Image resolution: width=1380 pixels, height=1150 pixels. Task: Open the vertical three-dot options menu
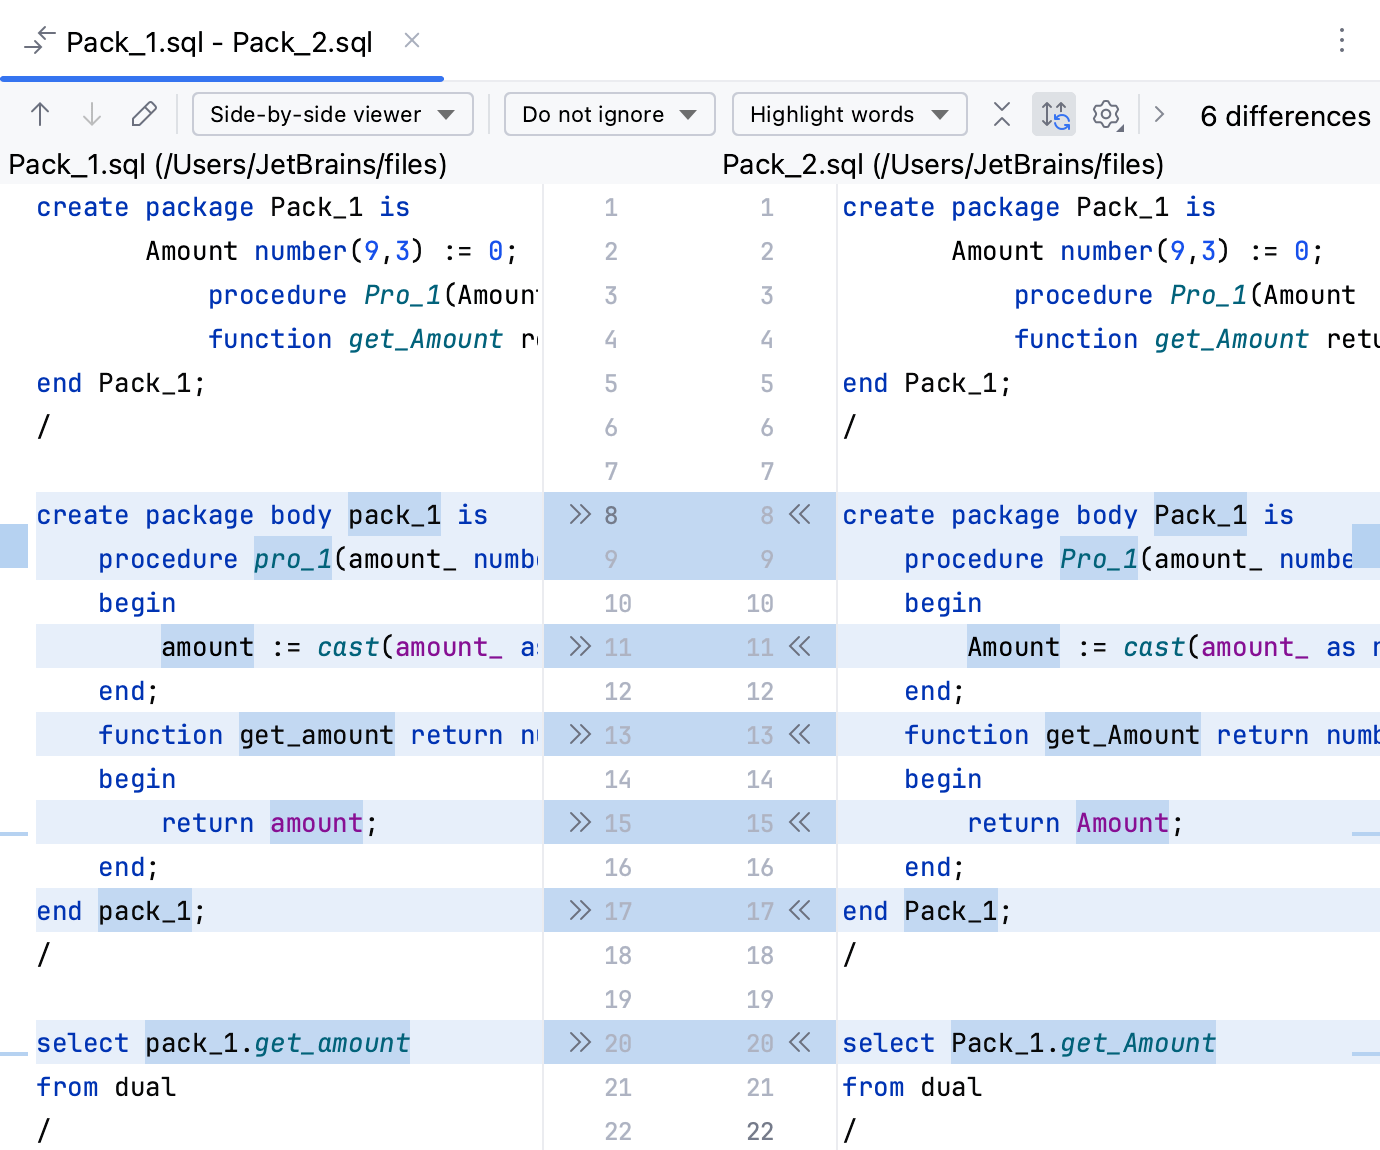[x=1342, y=41]
